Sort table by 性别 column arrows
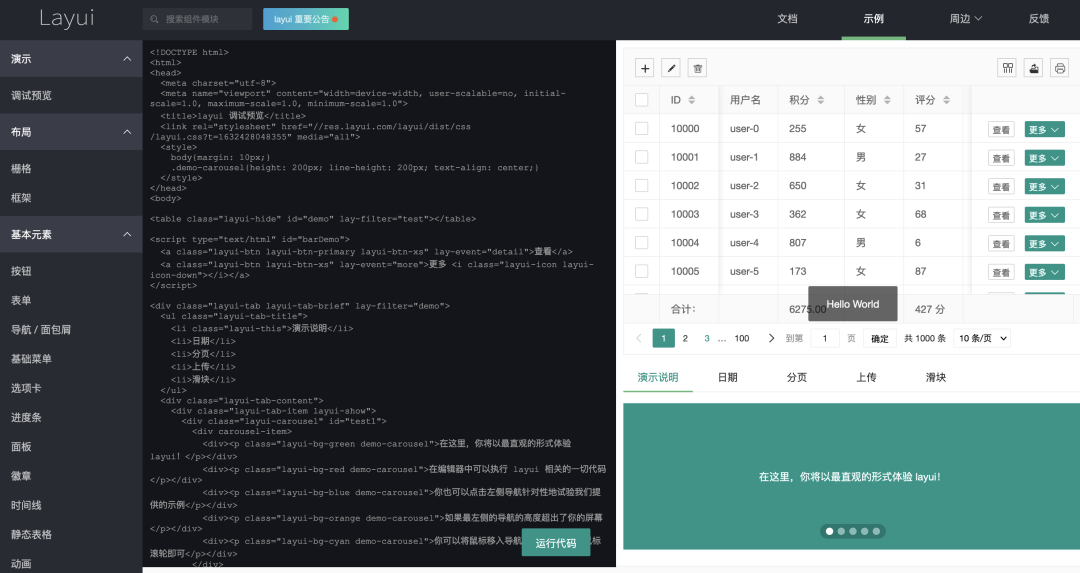This screenshot has height=573, width=1080. [887, 100]
